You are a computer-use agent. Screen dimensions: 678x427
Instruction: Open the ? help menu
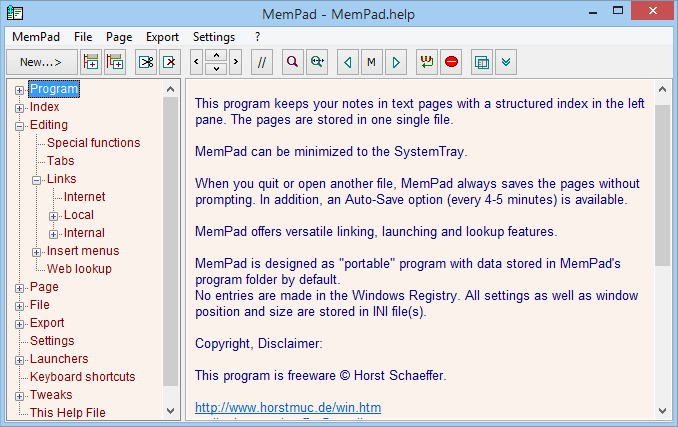pyautogui.click(x=258, y=37)
